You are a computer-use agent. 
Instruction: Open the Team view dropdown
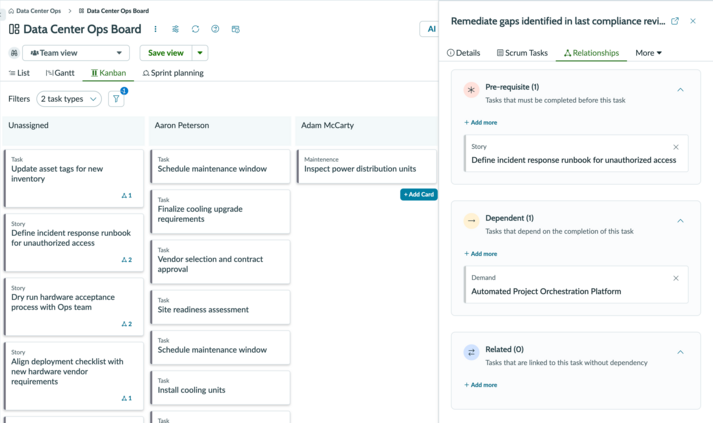click(76, 53)
